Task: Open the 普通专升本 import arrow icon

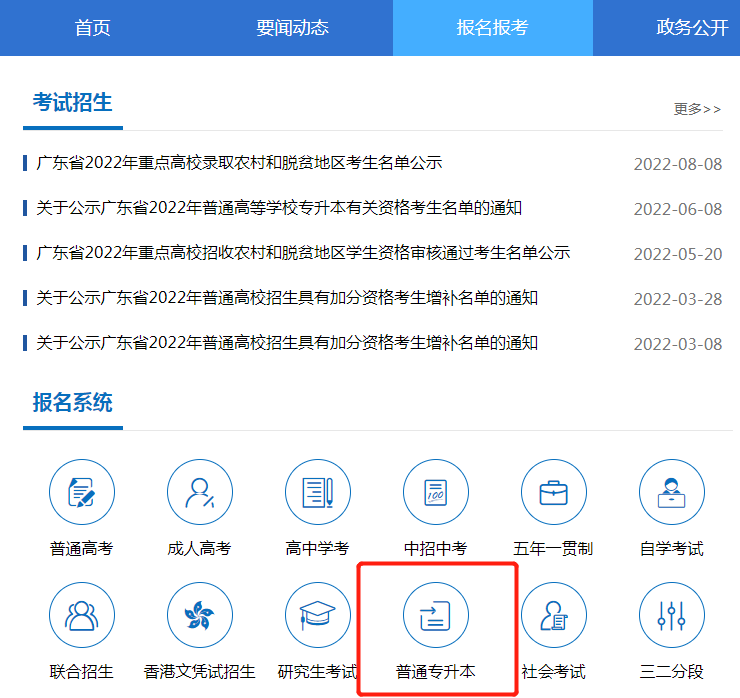Action: tap(436, 614)
